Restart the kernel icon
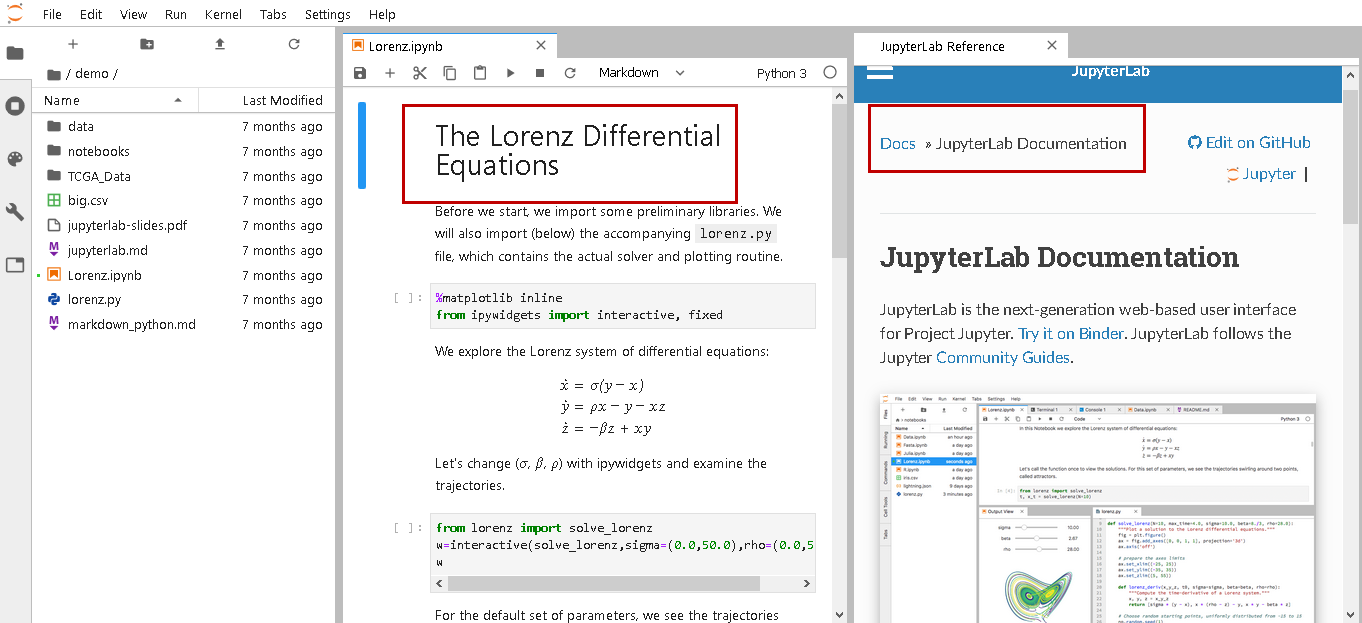The width and height of the screenshot is (1362, 623). pyautogui.click(x=570, y=73)
